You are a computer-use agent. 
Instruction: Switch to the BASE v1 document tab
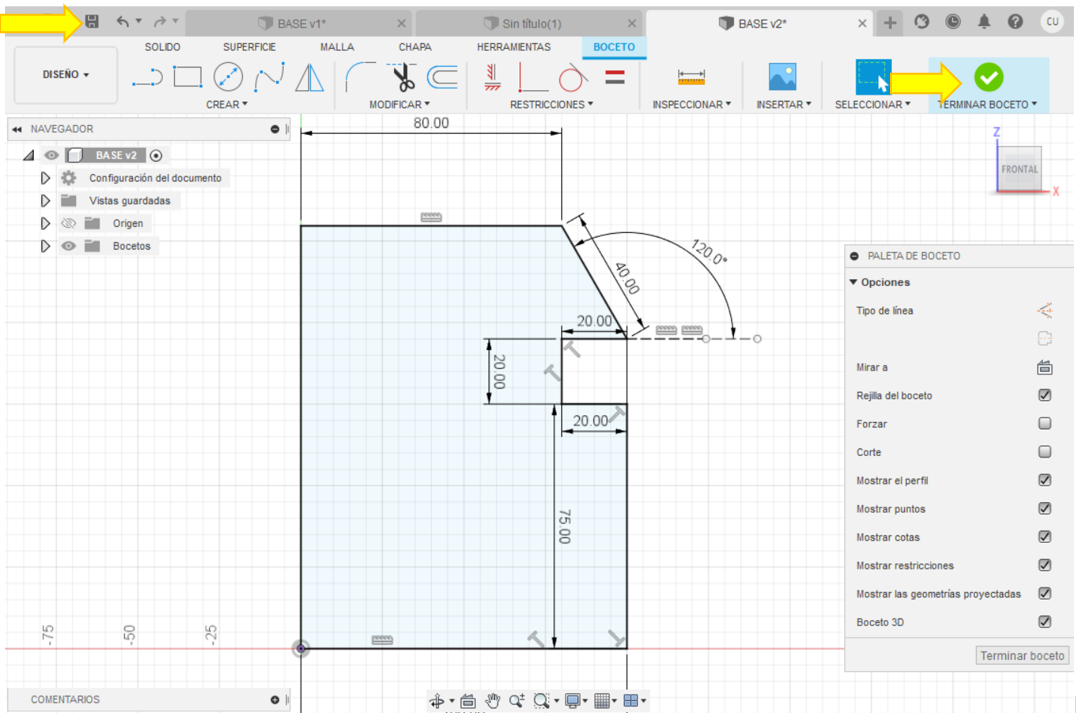(x=300, y=24)
